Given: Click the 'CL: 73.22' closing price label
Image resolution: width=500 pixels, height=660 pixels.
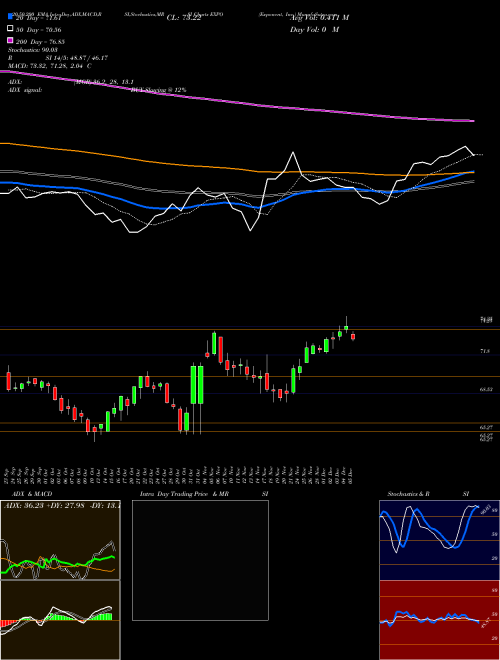Looking at the screenshot, I should tap(184, 18).
